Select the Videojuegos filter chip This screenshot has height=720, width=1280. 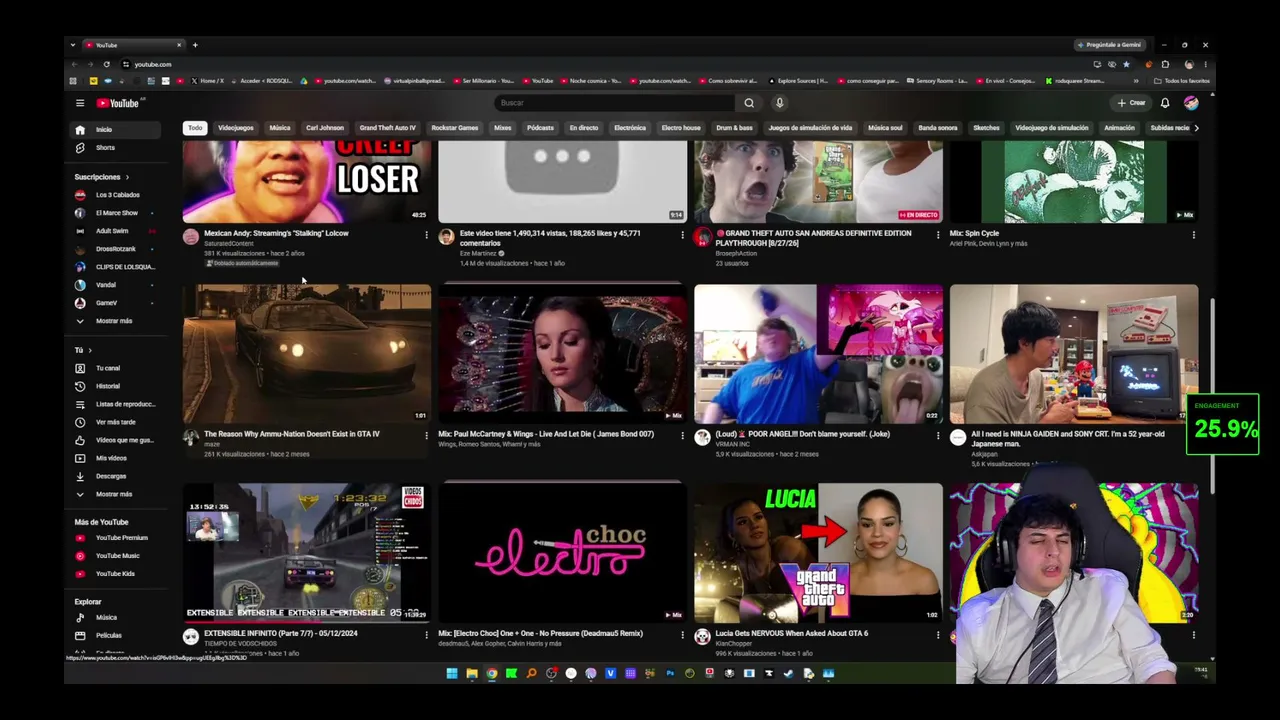236,128
